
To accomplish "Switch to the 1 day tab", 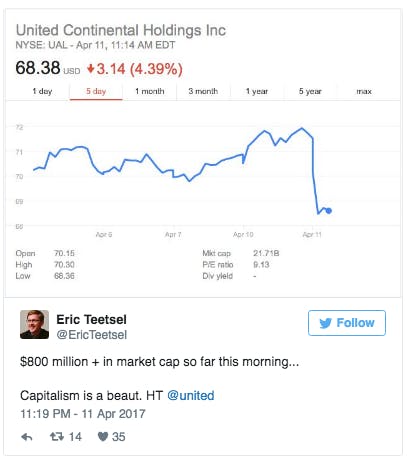I will pos(42,91).
